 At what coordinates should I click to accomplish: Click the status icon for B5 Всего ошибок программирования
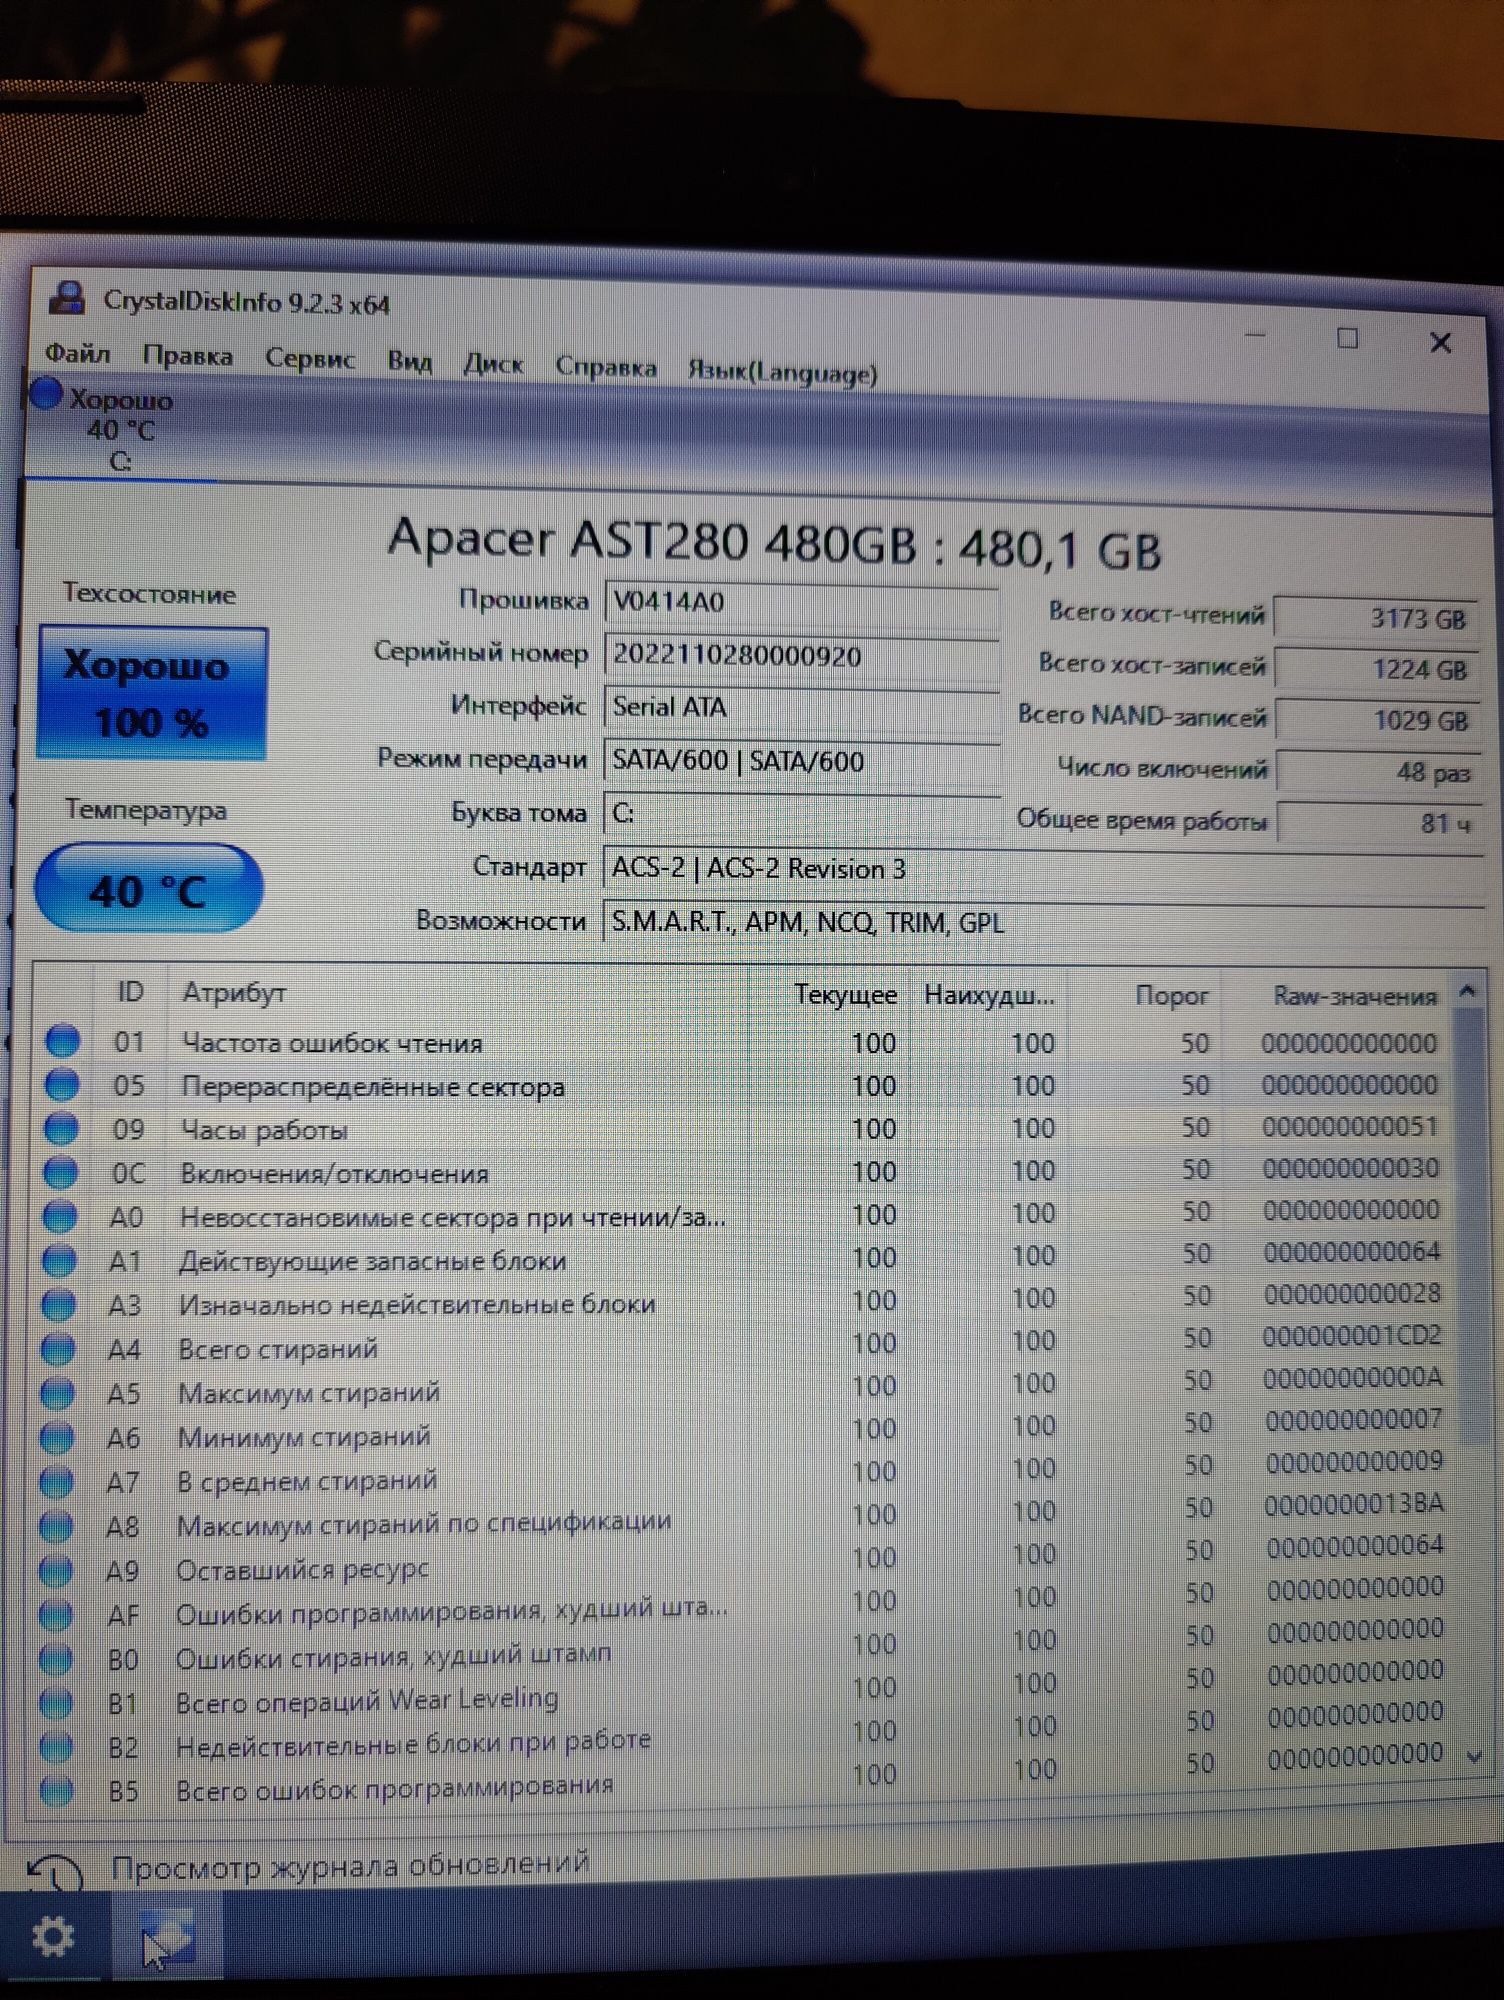[56, 1790]
